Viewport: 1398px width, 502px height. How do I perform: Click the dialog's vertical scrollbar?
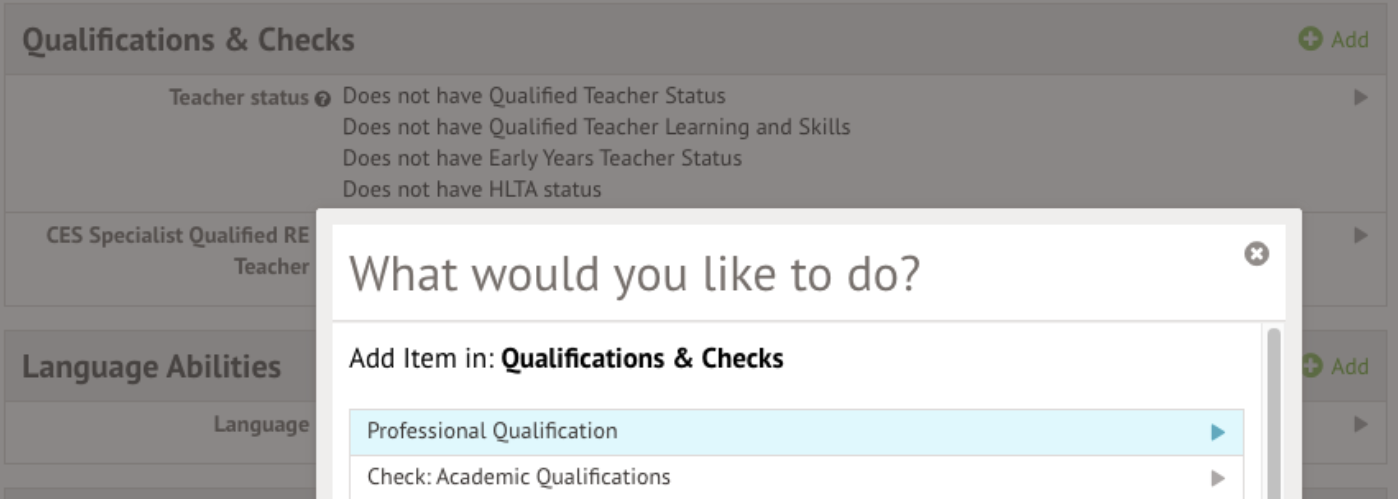tap(1273, 410)
